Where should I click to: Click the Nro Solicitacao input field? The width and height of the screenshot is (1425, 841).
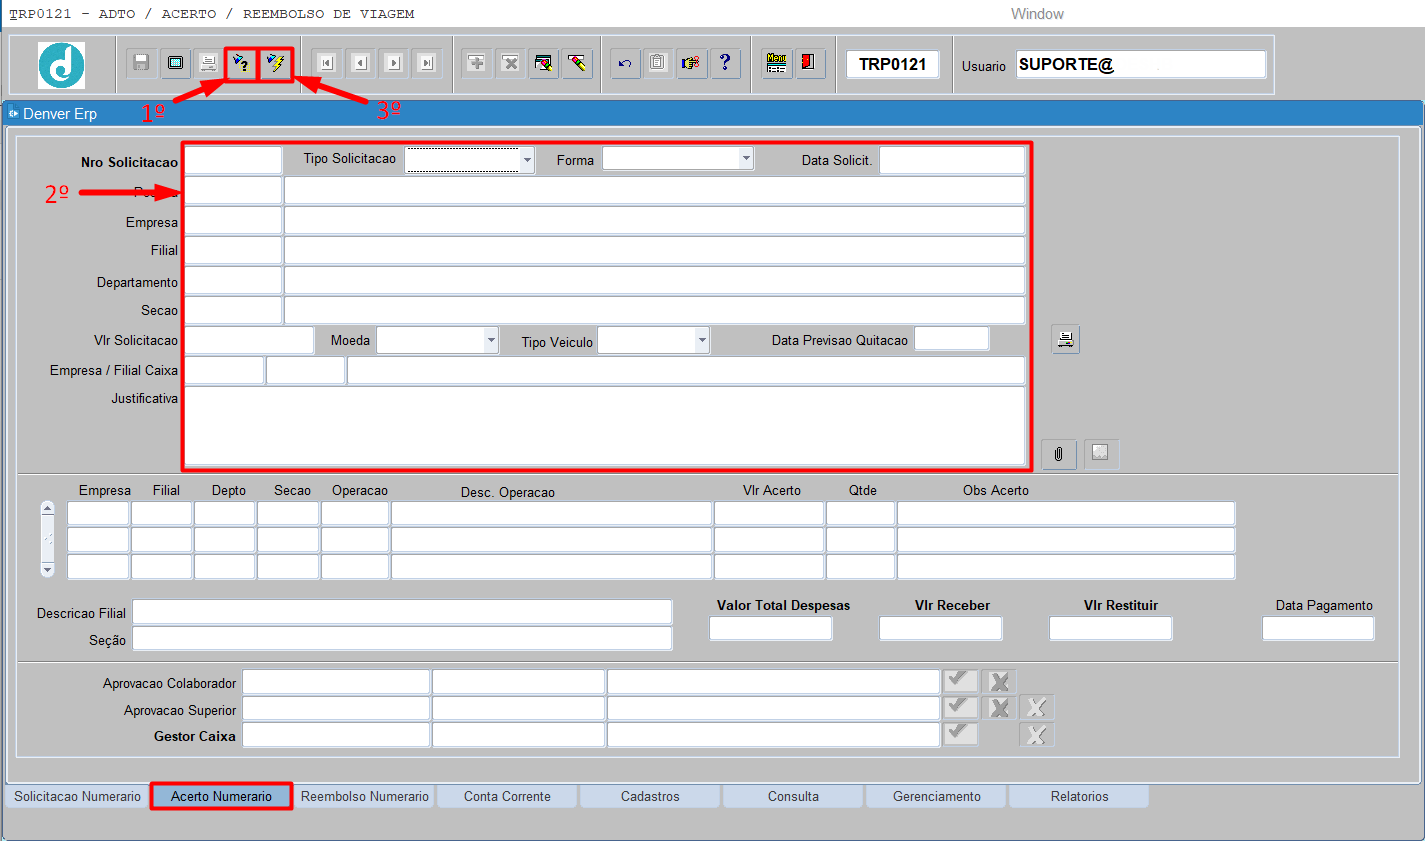pyautogui.click(x=233, y=161)
